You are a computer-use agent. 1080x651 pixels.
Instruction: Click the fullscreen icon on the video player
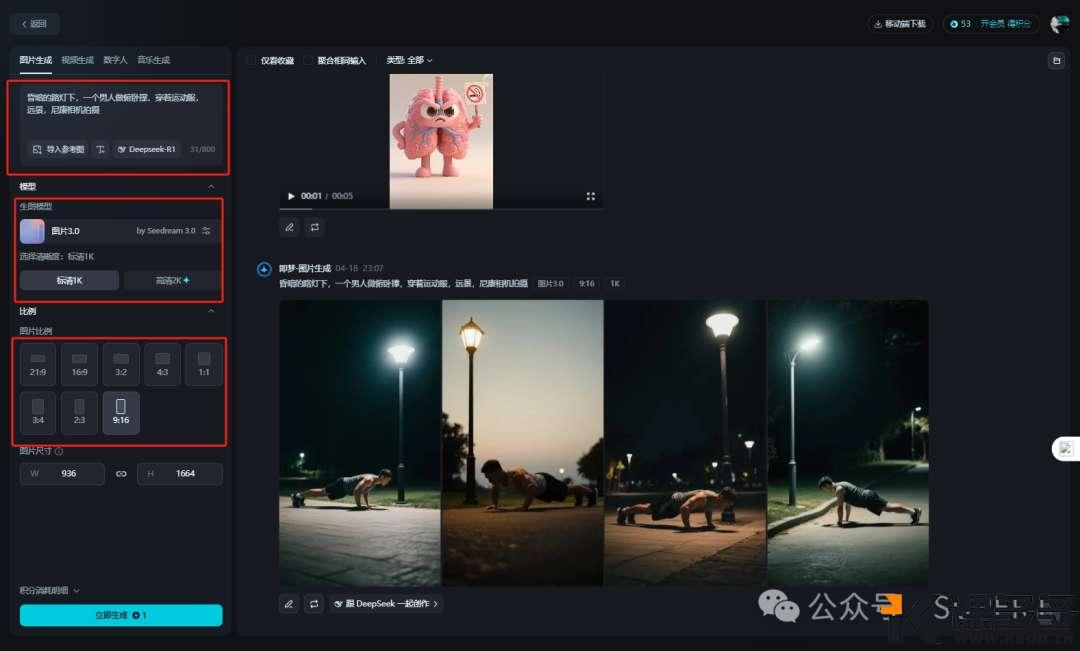[x=591, y=196]
